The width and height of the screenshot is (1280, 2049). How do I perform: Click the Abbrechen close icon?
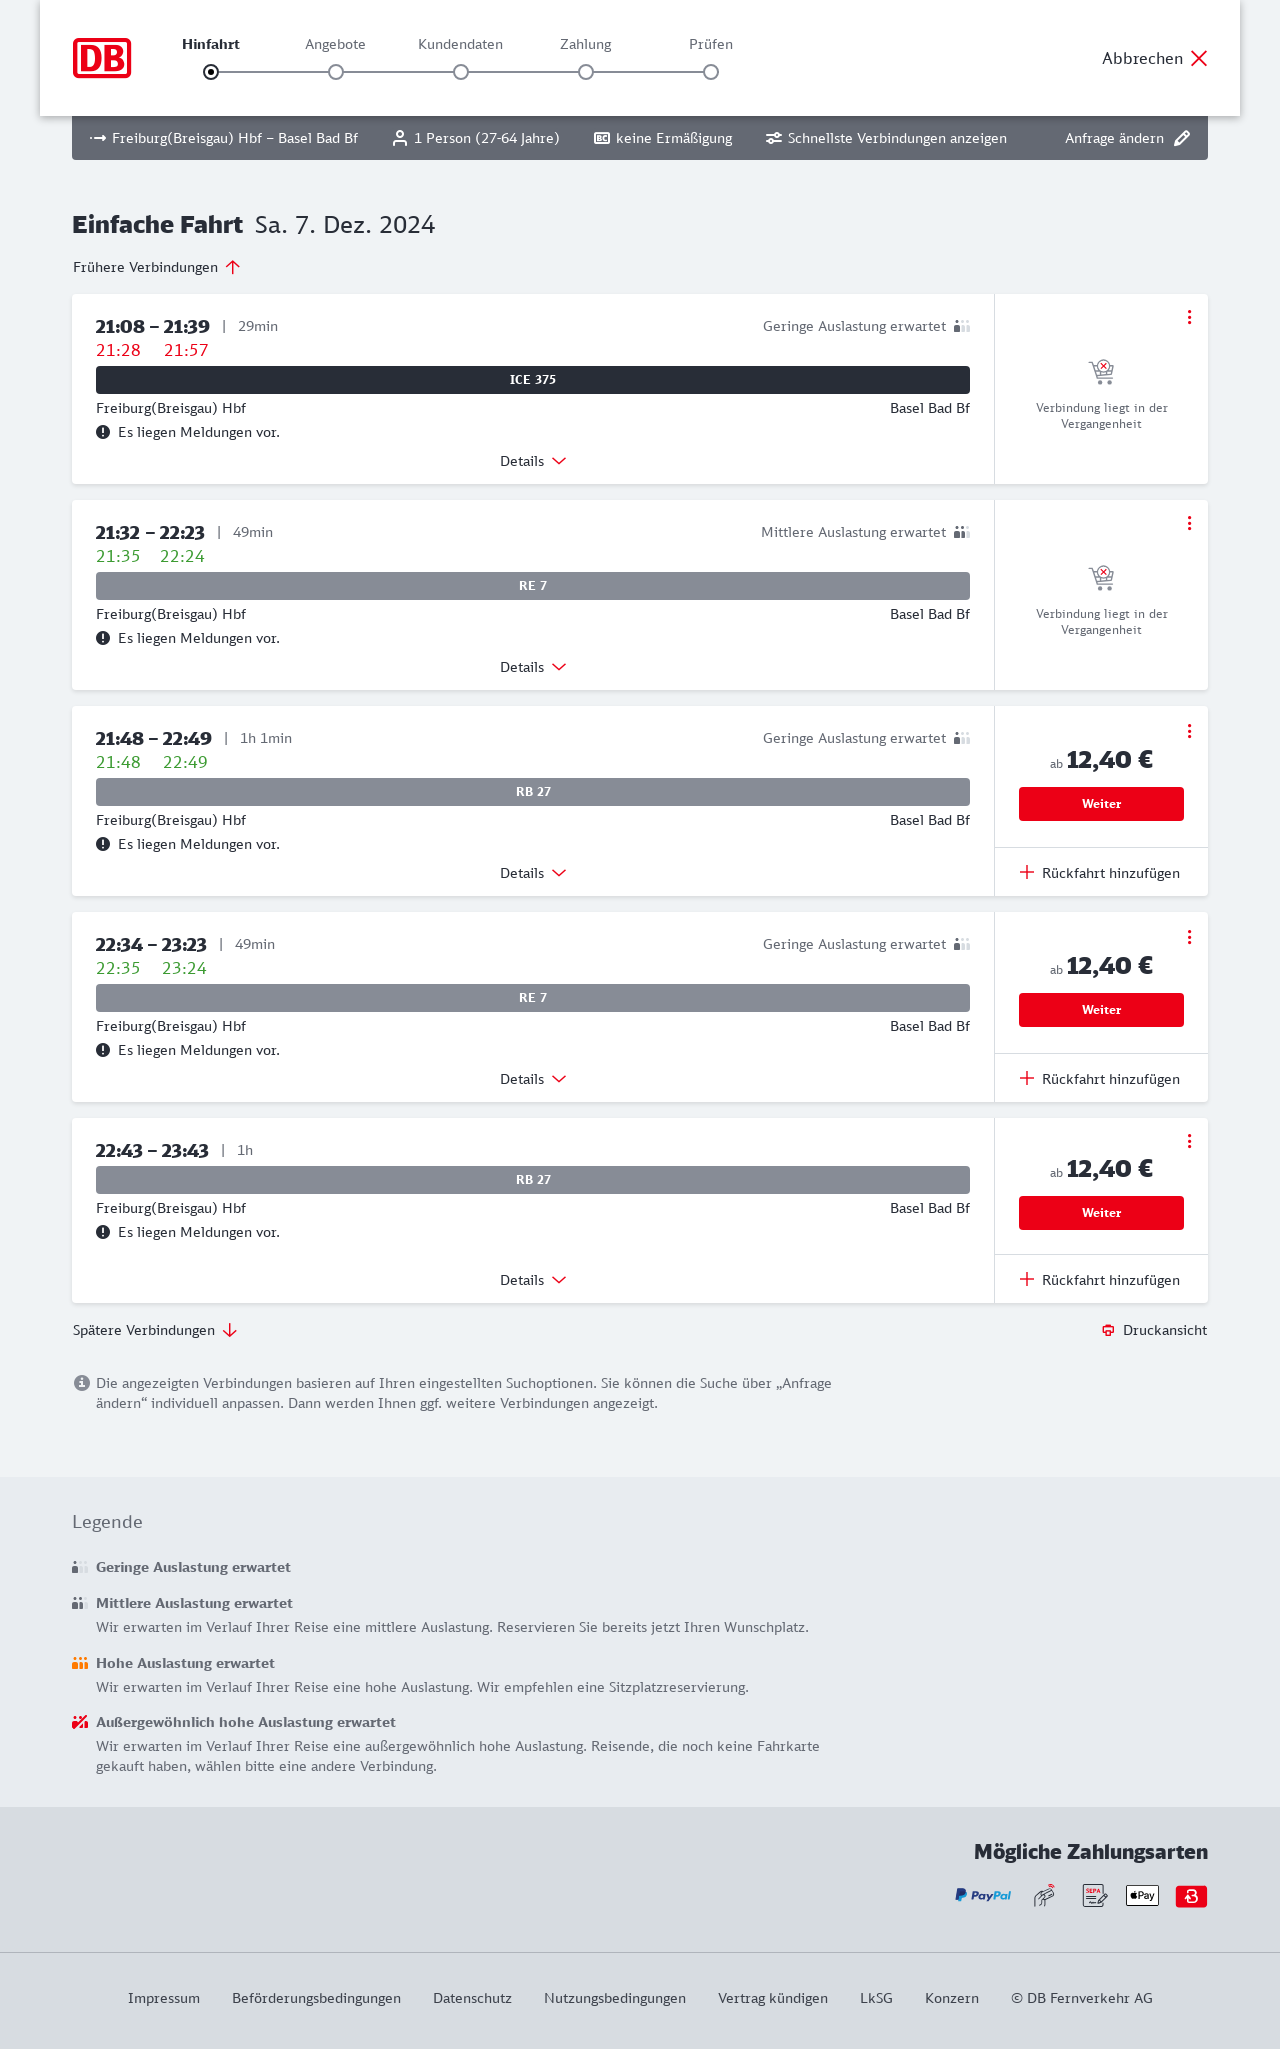point(1199,58)
